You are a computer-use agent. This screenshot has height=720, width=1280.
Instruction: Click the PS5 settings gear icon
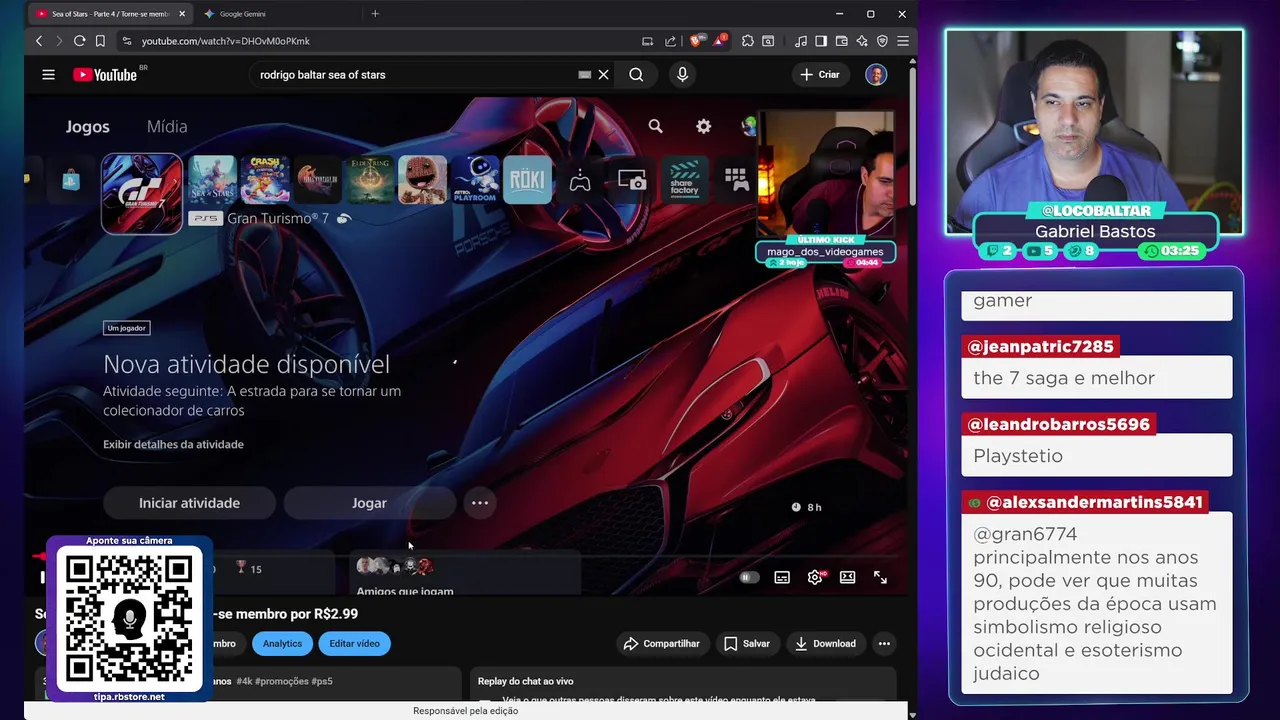(704, 126)
